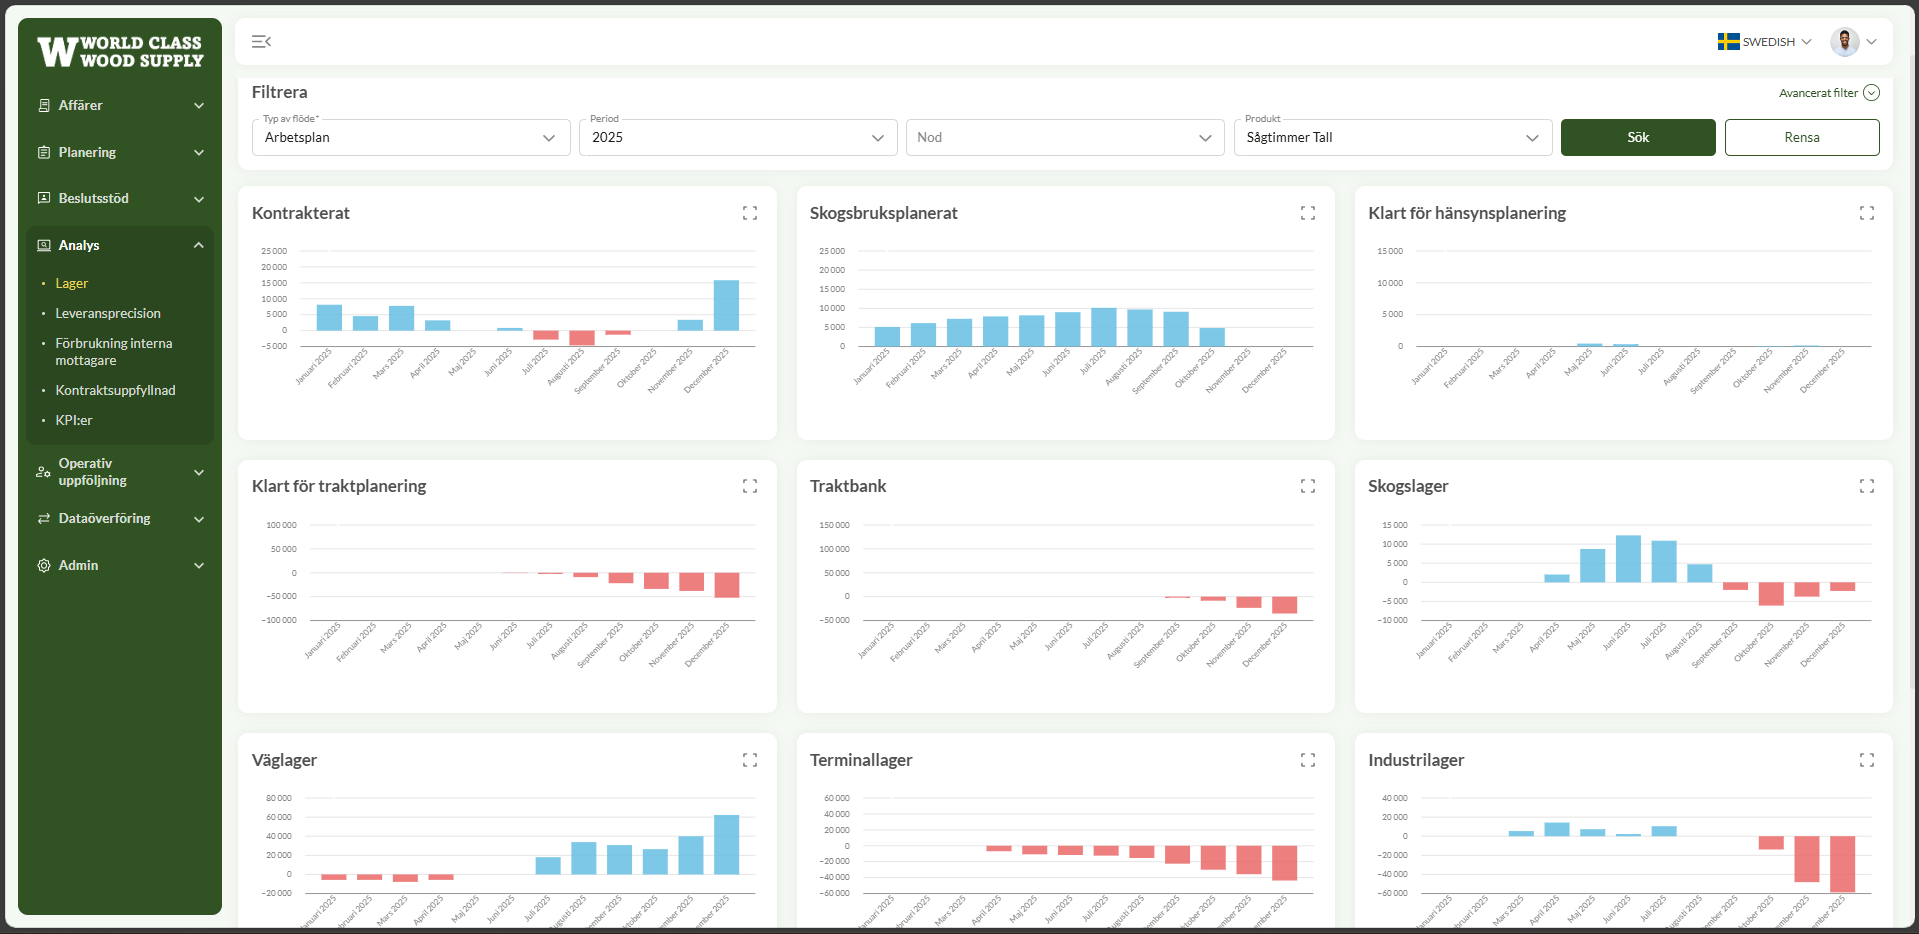Expand the Skogslager chart to fullscreen

click(x=1867, y=486)
